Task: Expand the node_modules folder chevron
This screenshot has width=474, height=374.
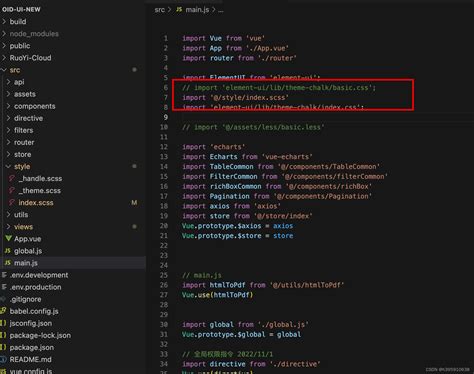Action: pyautogui.click(x=4, y=34)
